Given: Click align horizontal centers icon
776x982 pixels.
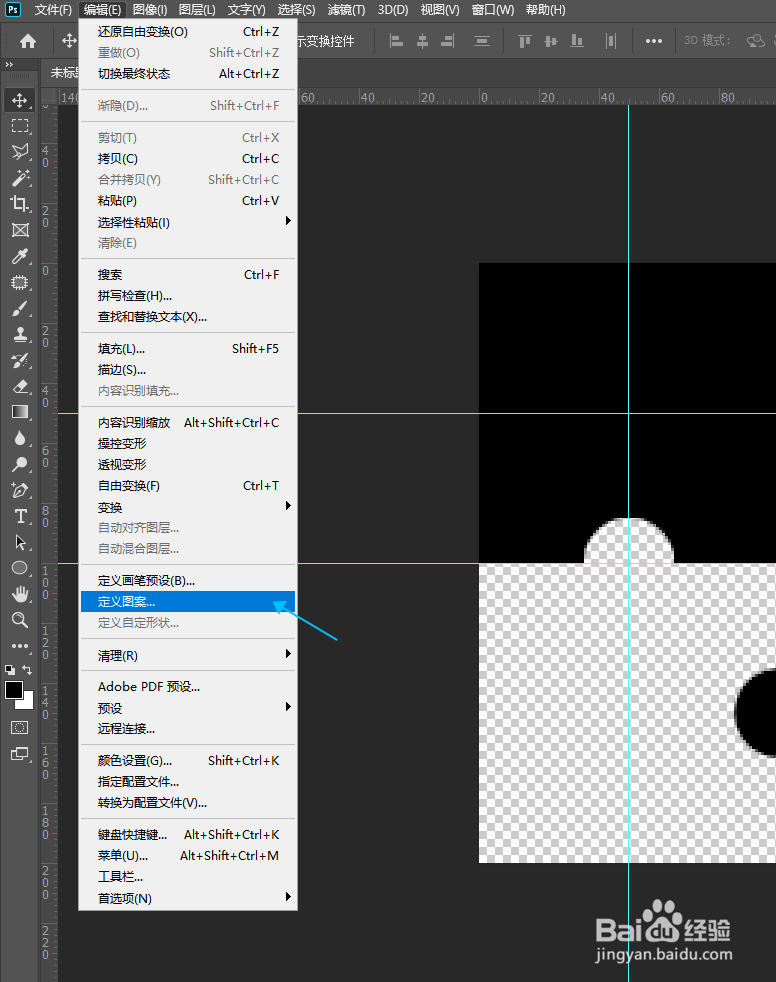Looking at the screenshot, I should pos(423,41).
